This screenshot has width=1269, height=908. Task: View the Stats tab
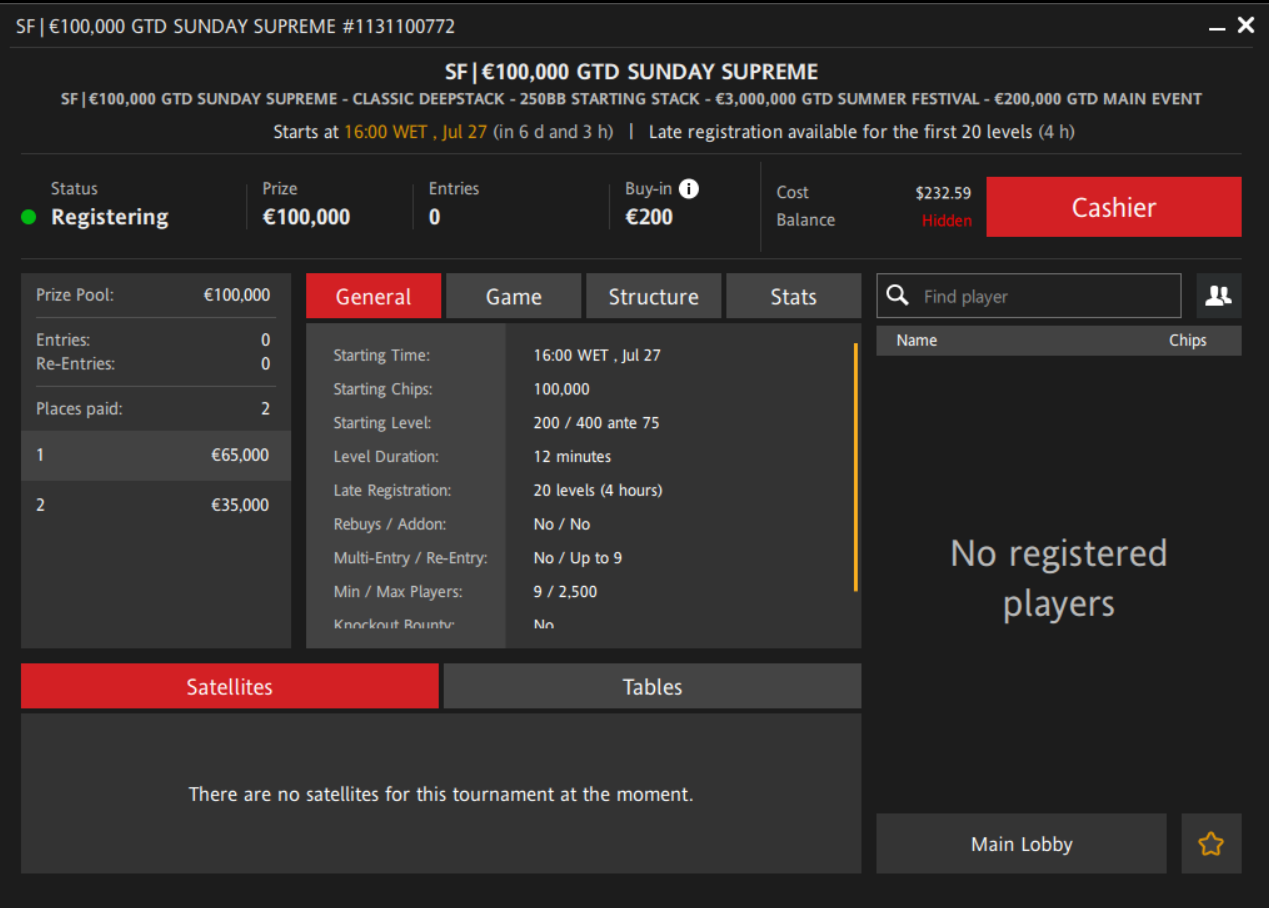[793, 297]
